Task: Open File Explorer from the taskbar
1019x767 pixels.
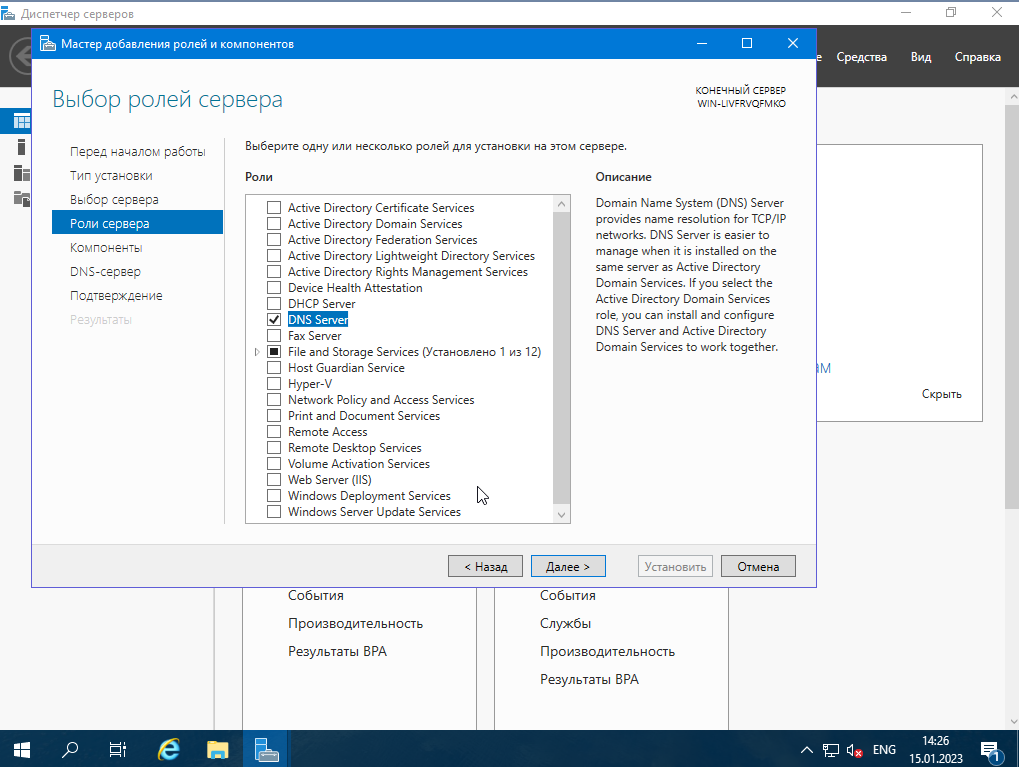Action: pos(217,749)
